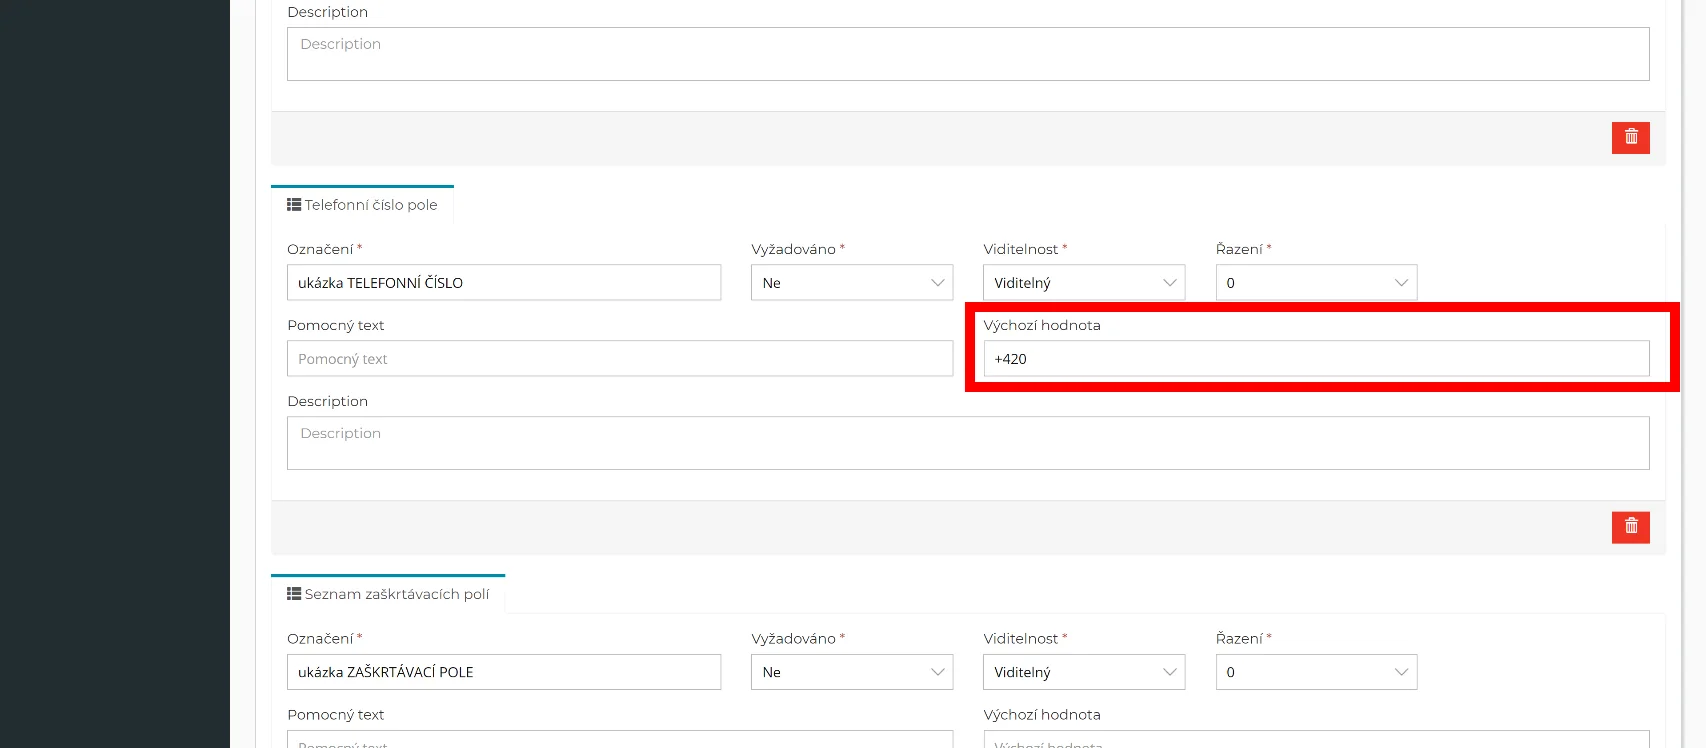The image size is (1706, 748).
Task: Click list icon beside Telefonní číslo pole
Action: pos(294,204)
